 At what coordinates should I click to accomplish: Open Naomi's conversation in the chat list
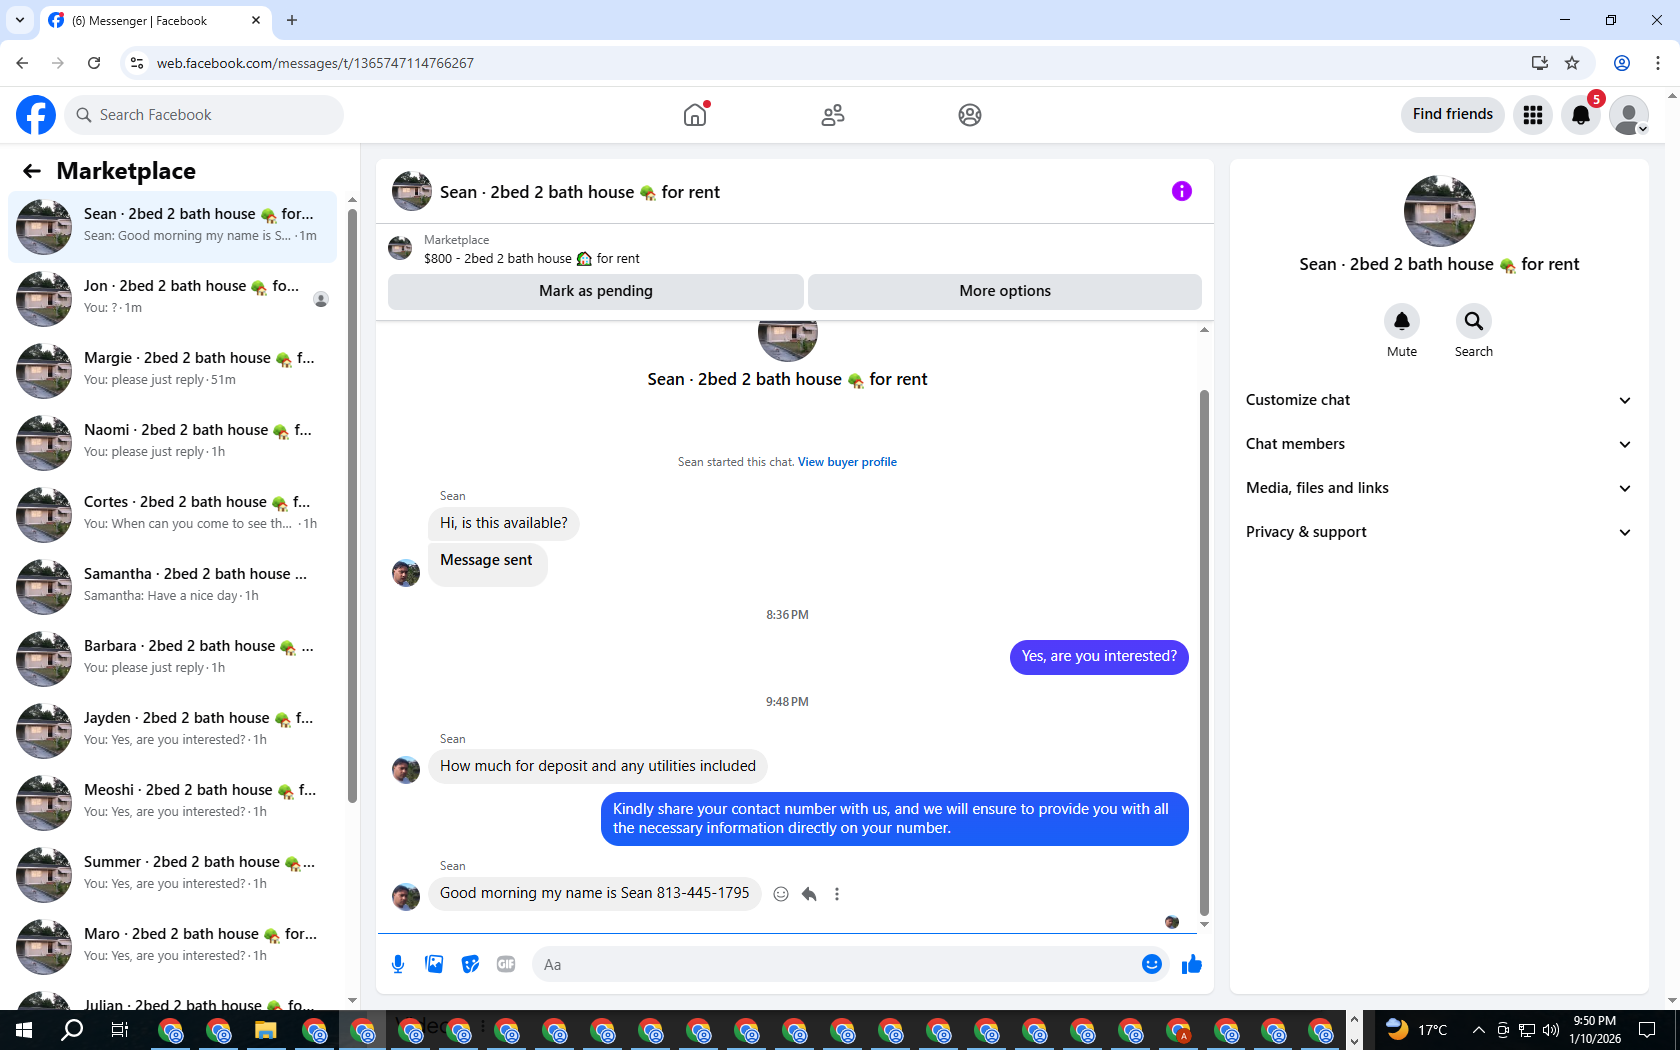pos(172,442)
